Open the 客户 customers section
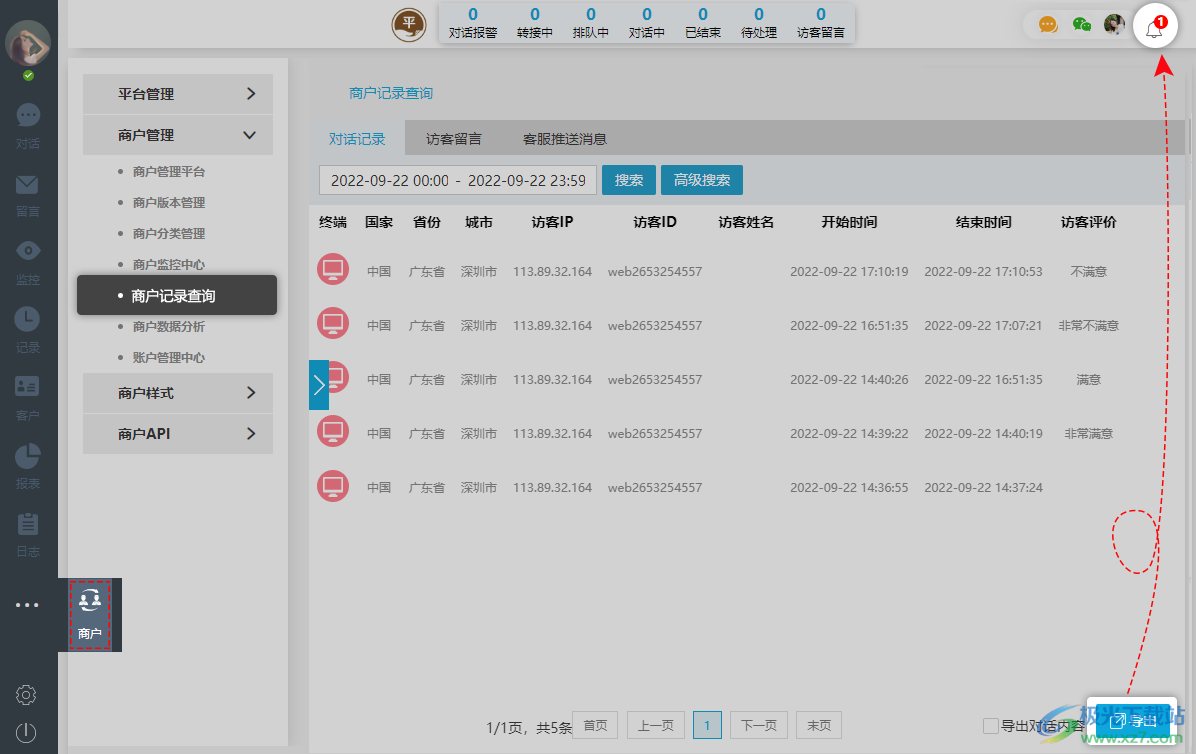The image size is (1196, 754). (x=27, y=395)
